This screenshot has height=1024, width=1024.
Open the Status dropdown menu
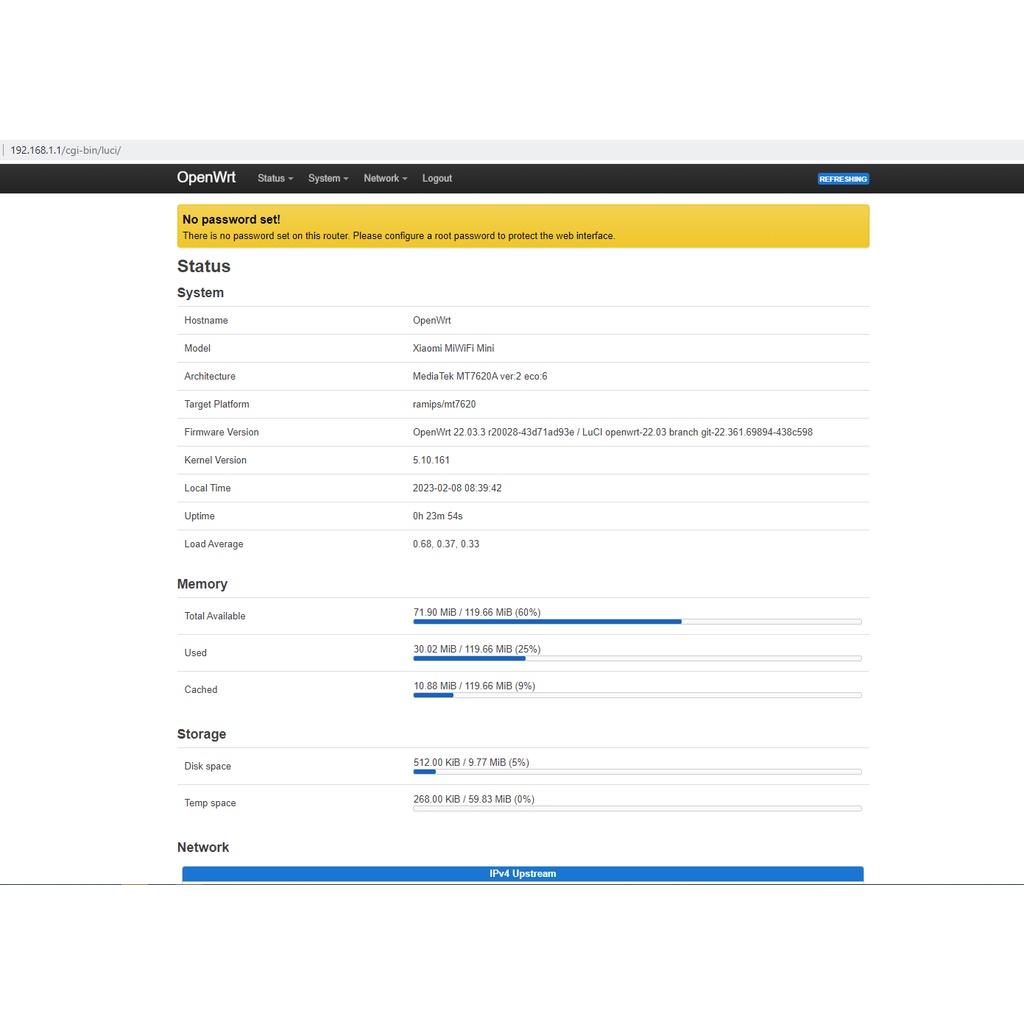pyautogui.click(x=275, y=178)
